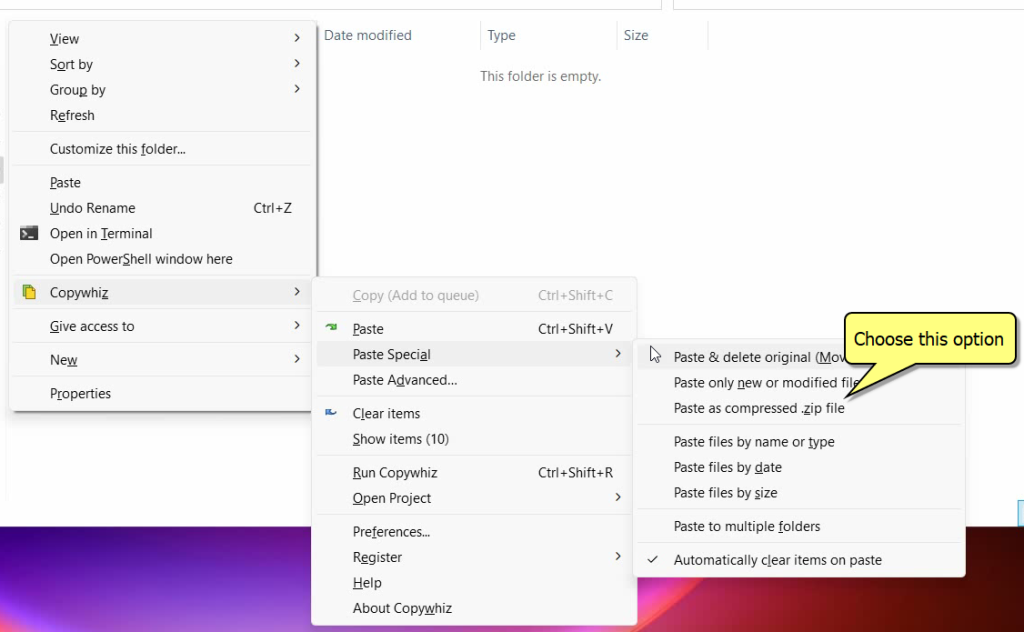Select Properties from the context menu

[80, 393]
